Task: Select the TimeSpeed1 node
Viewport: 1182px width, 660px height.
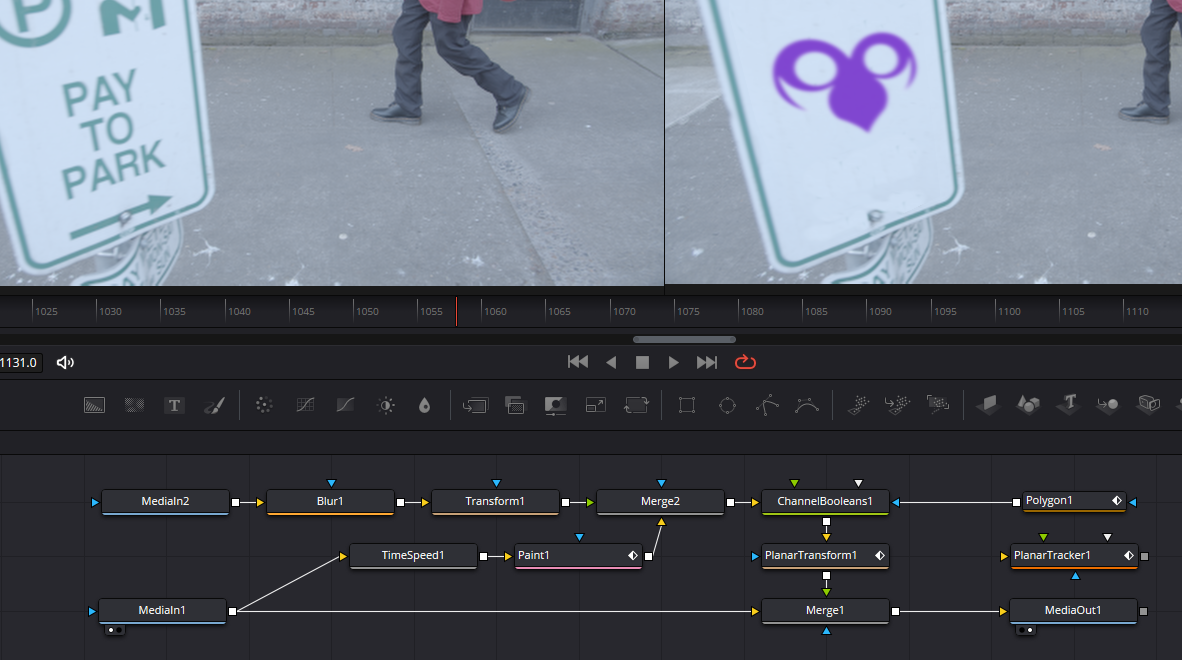Action: tap(413, 556)
